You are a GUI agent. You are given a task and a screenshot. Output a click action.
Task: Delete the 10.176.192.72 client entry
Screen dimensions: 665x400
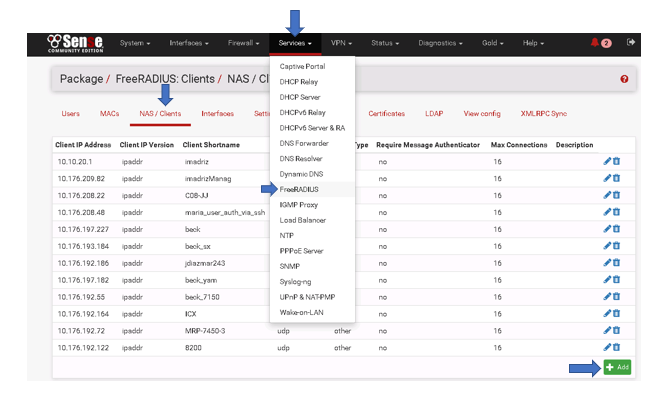point(616,330)
